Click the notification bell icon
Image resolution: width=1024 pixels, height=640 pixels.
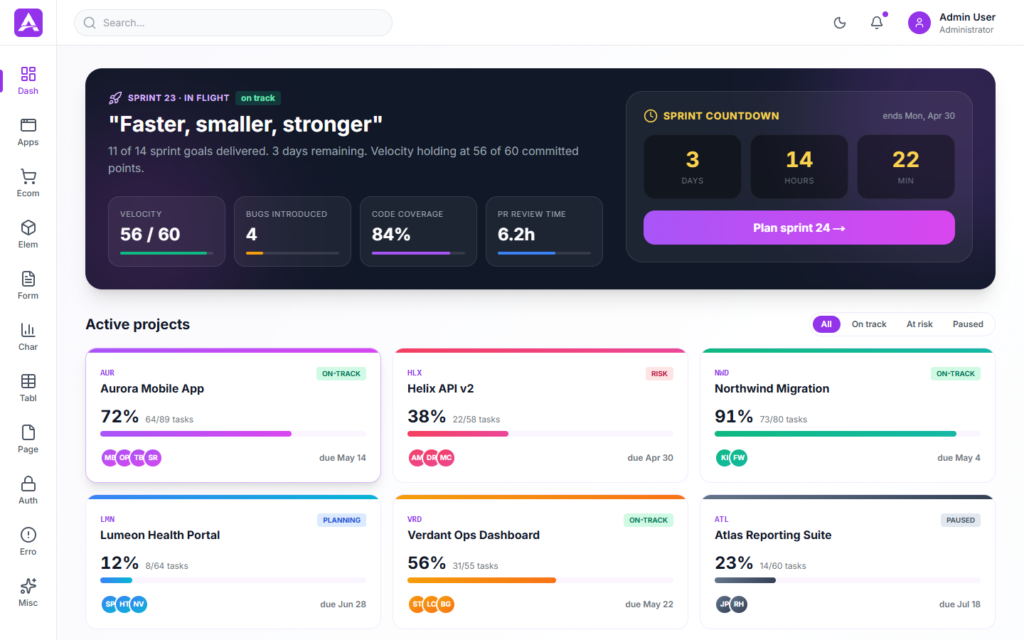click(876, 23)
